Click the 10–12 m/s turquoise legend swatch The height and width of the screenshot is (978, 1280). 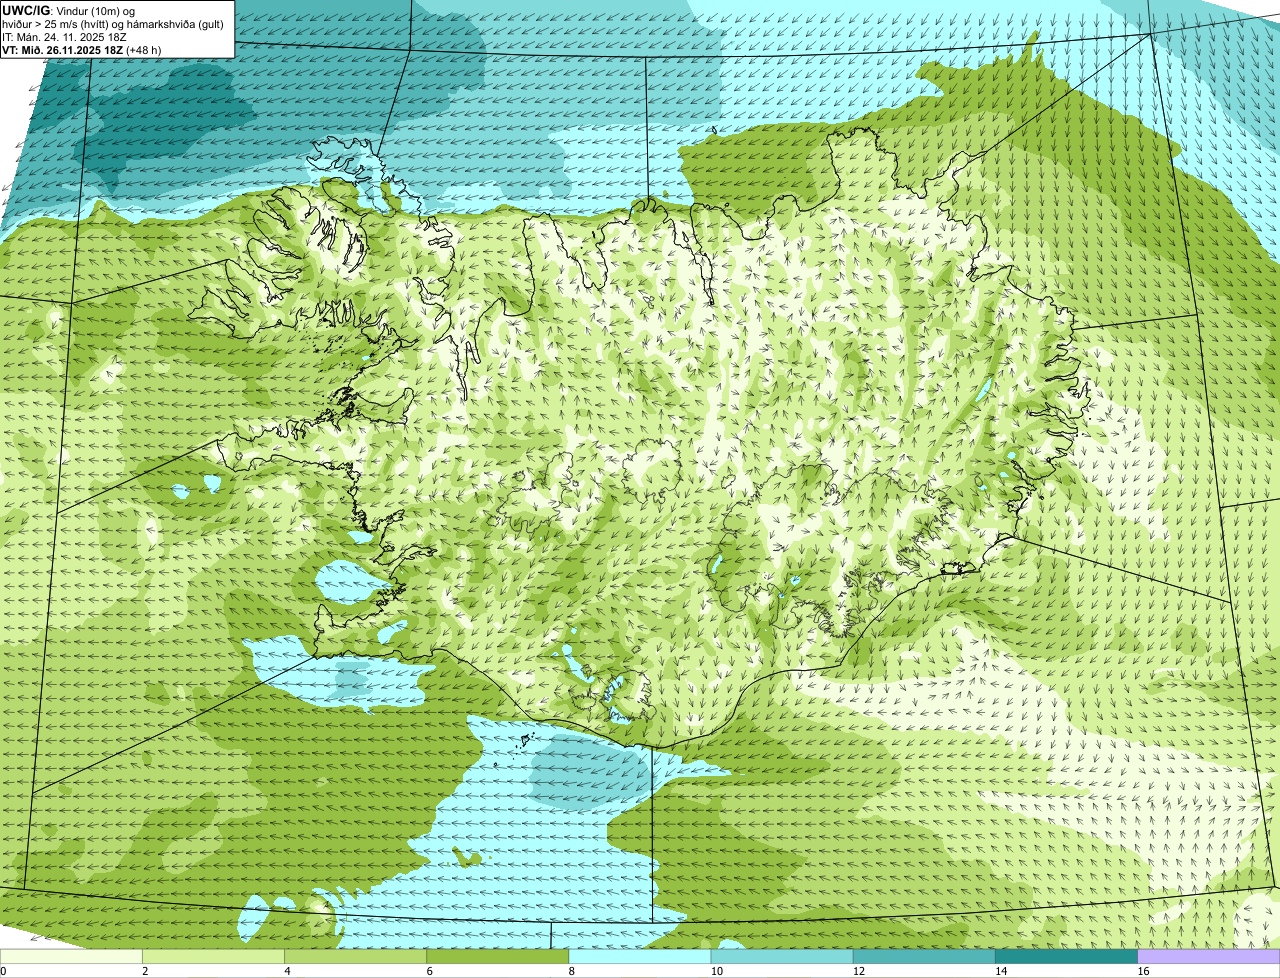click(782, 956)
